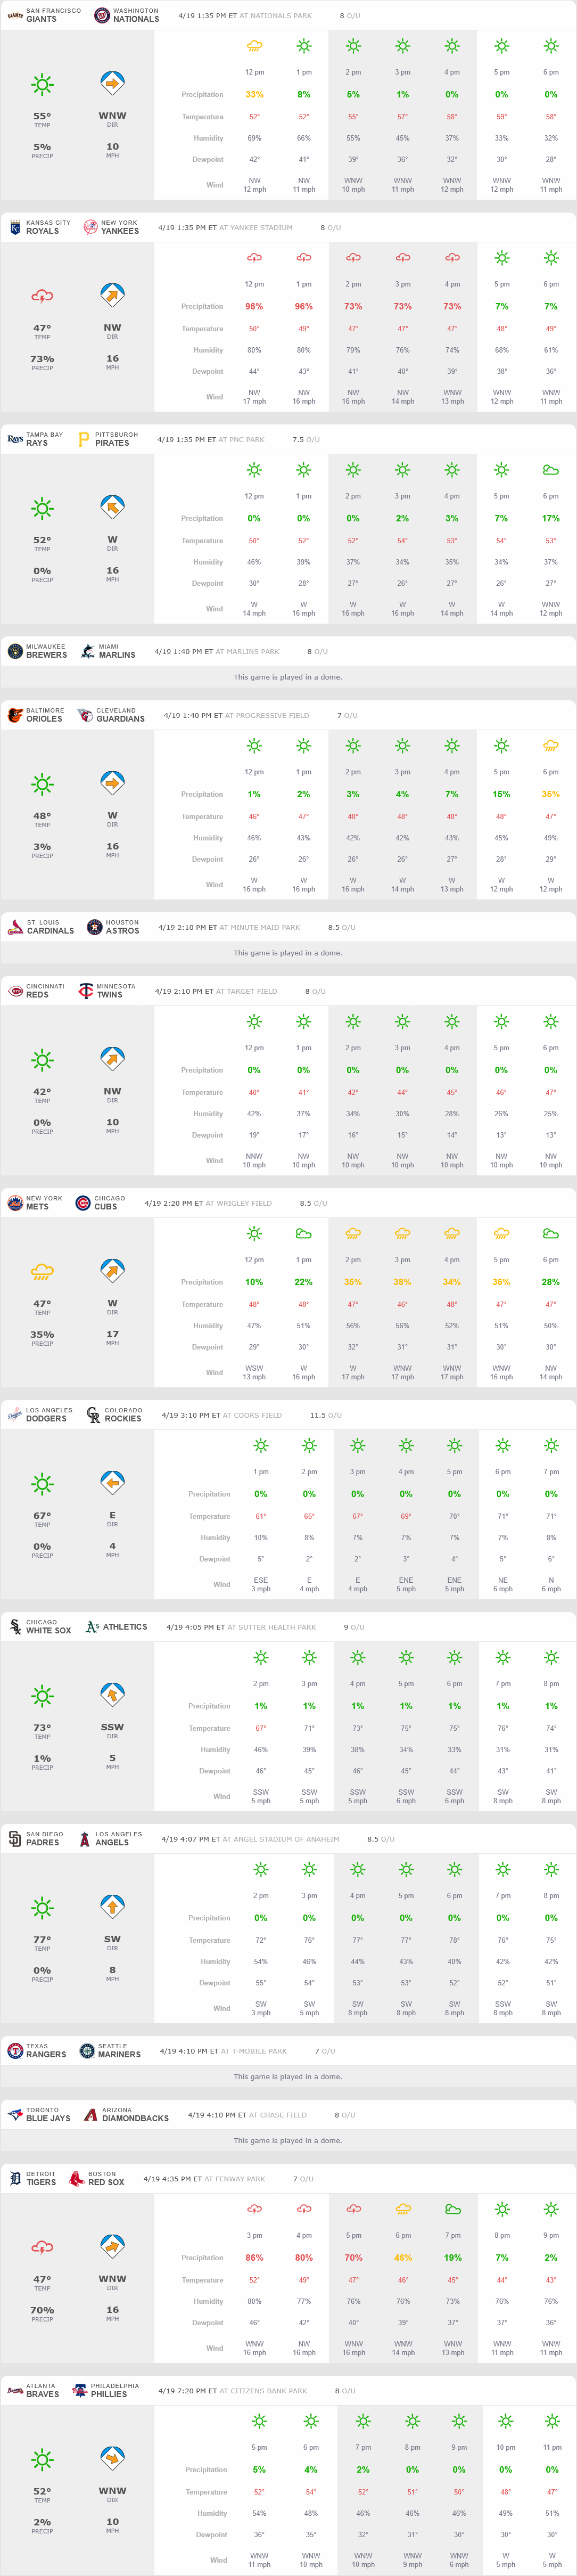This screenshot has height=2576, width=577.
Task: Click the Philadelphia Phillies logo
Action: tap(79, 2390)
